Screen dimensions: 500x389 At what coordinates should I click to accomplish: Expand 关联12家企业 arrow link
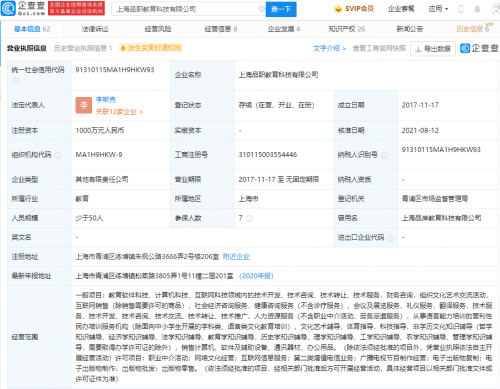[119, 112]
